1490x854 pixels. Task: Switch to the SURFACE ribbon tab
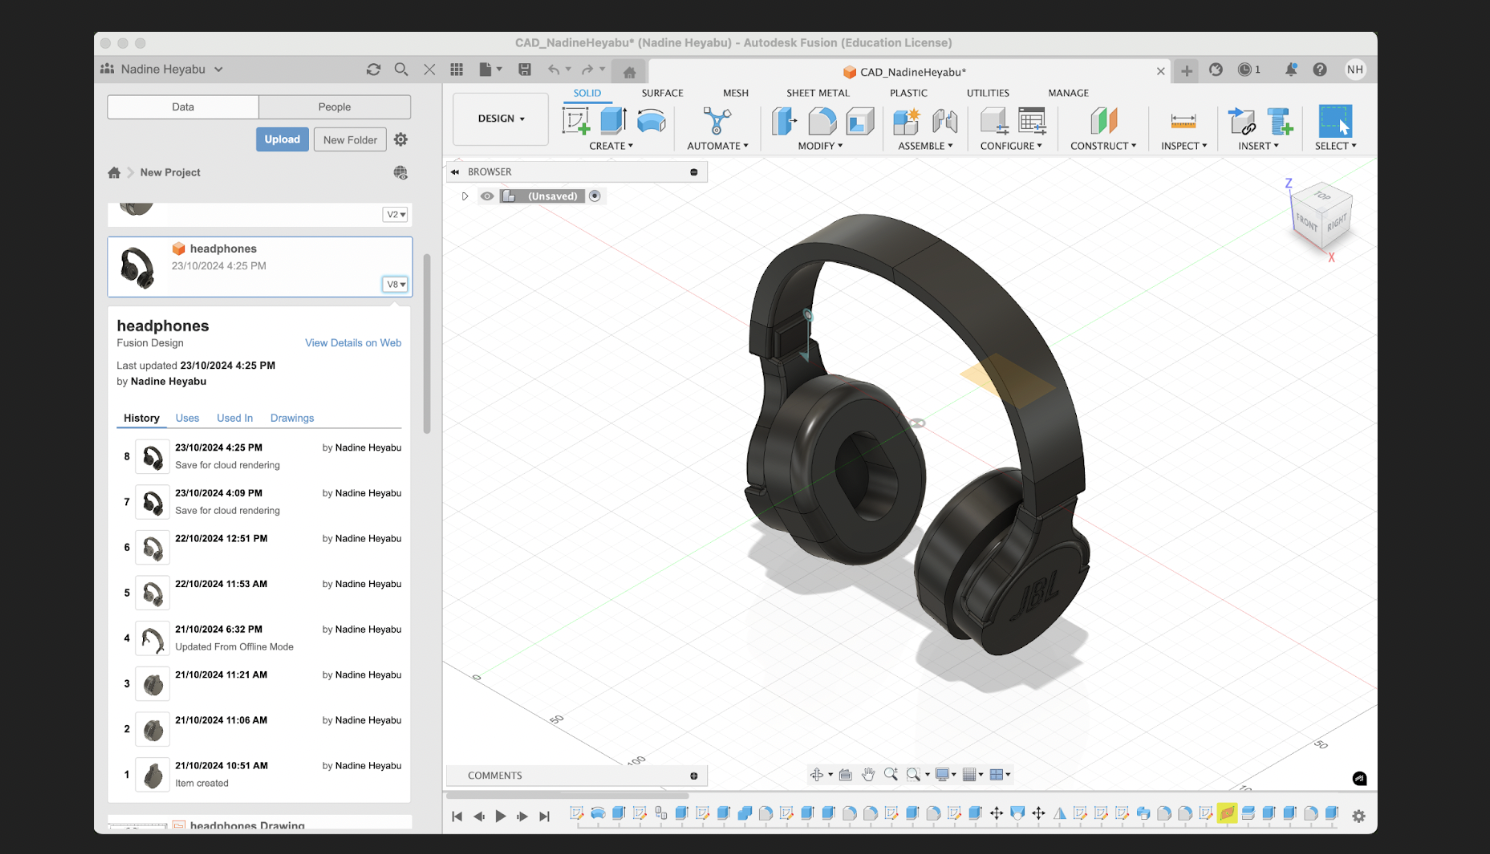pos(662,93)
